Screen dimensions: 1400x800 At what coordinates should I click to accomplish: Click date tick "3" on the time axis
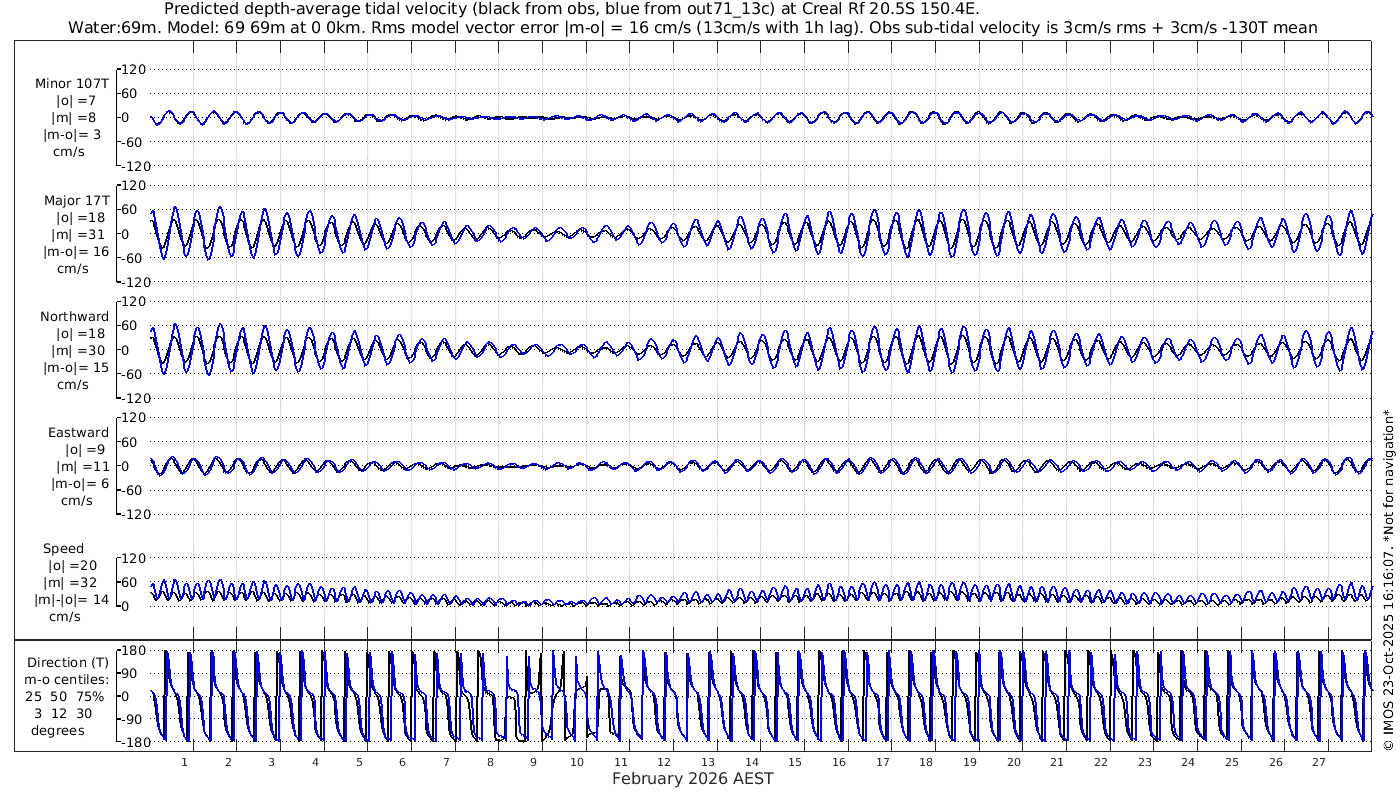pos(271,762)
